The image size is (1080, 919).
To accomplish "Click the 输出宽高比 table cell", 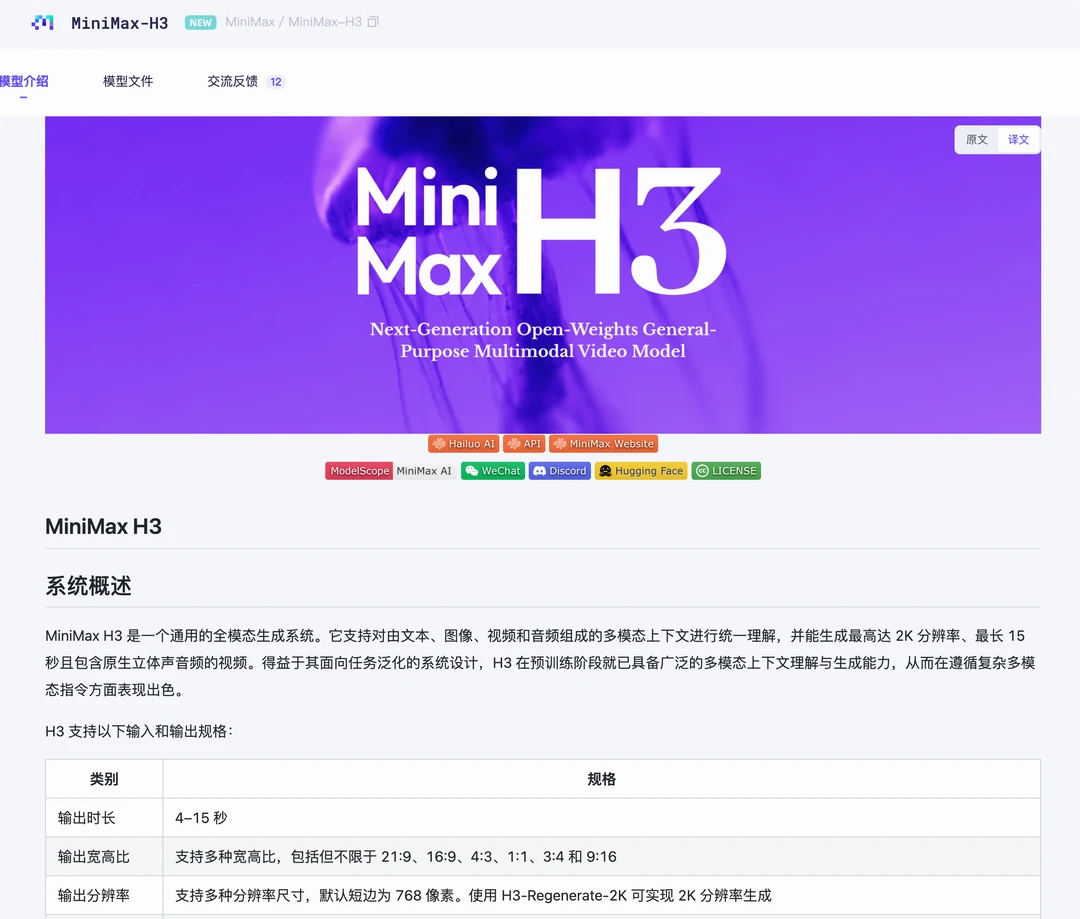I will [104, 856].
